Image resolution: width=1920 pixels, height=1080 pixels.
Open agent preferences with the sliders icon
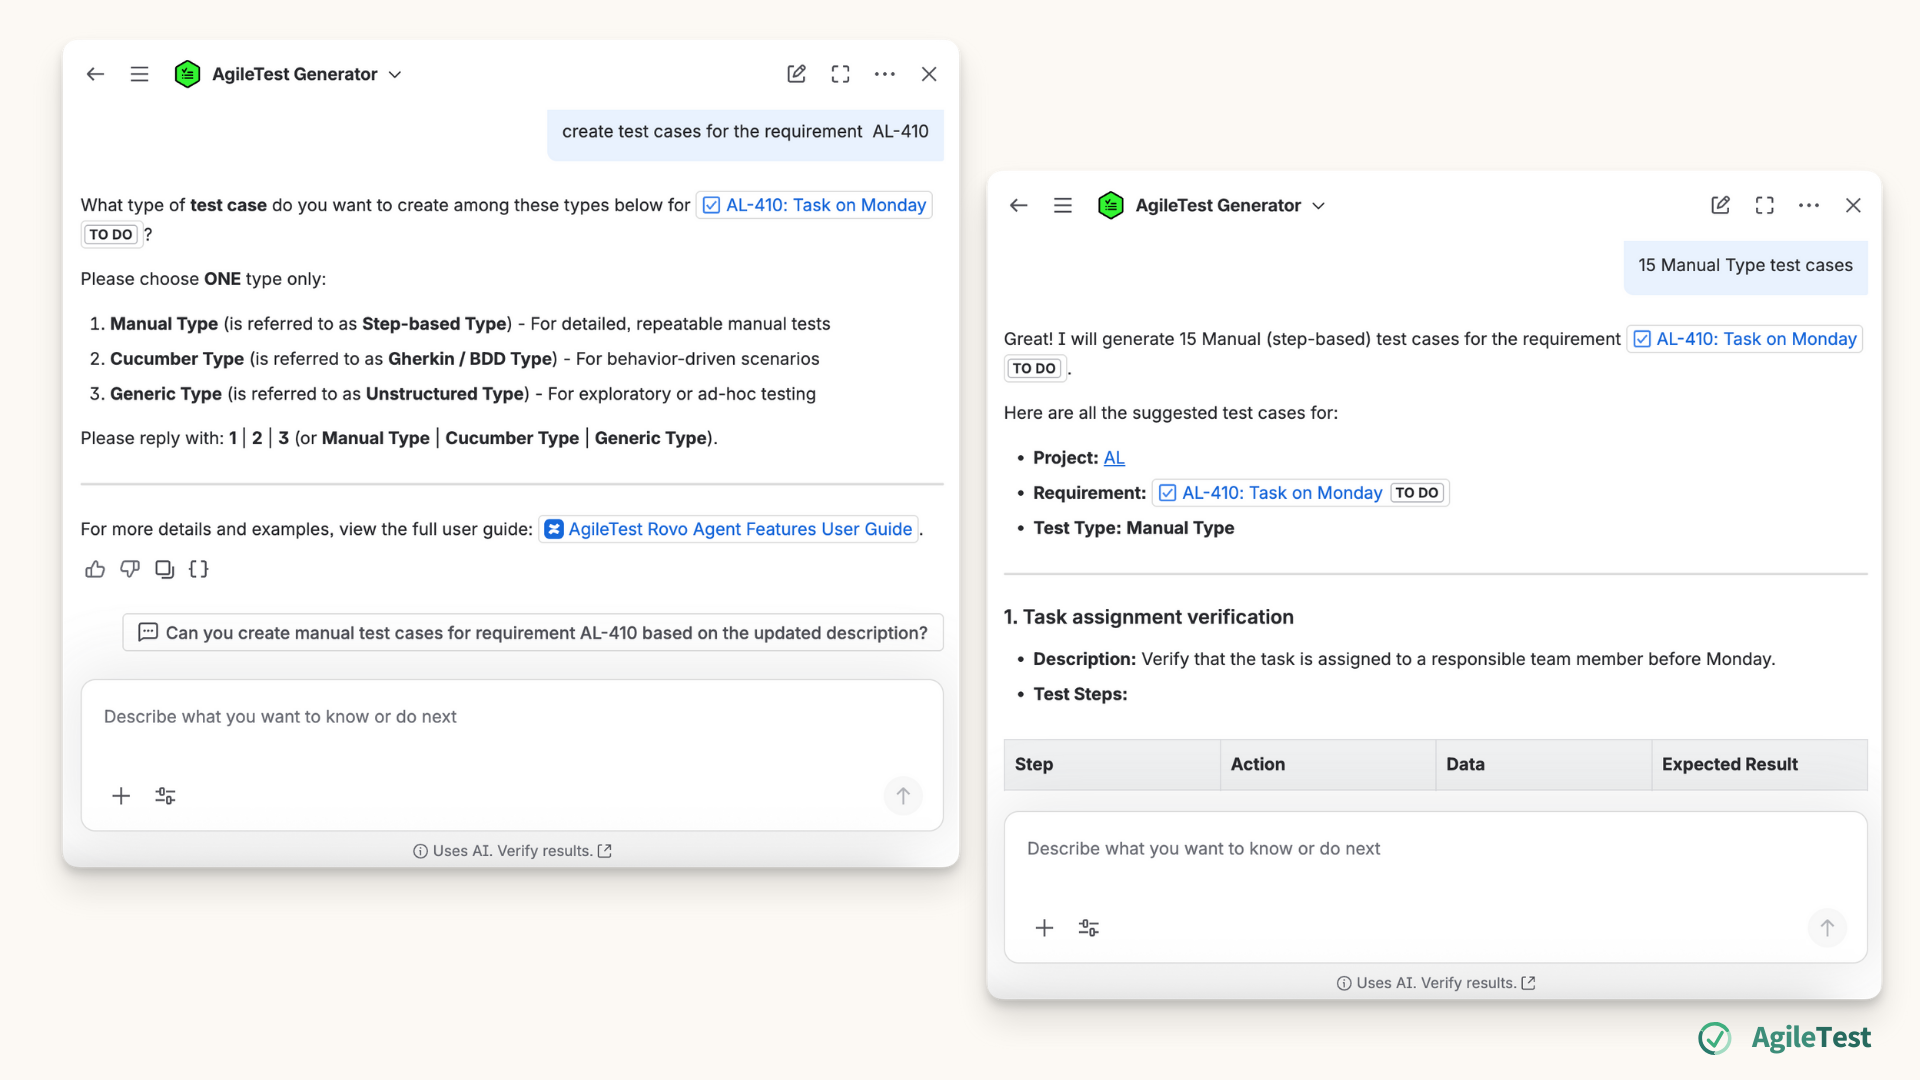point(165,796)
